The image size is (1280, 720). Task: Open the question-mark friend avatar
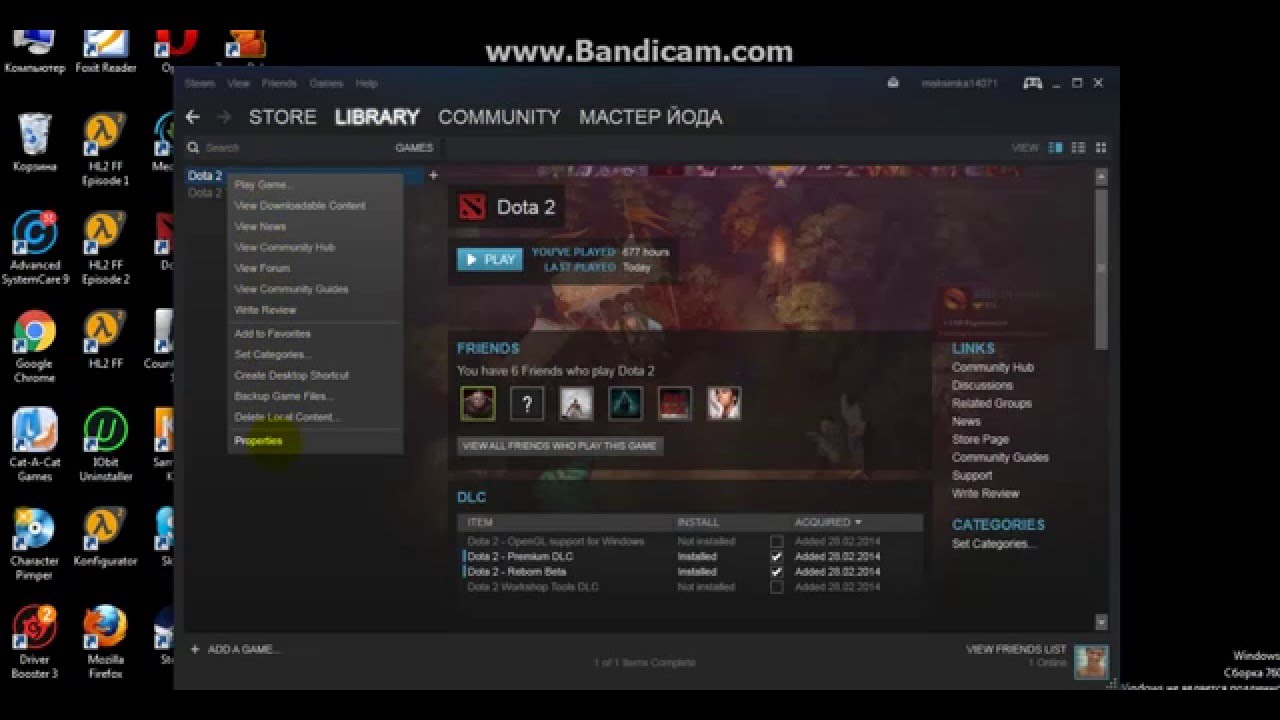click(527, 403)
